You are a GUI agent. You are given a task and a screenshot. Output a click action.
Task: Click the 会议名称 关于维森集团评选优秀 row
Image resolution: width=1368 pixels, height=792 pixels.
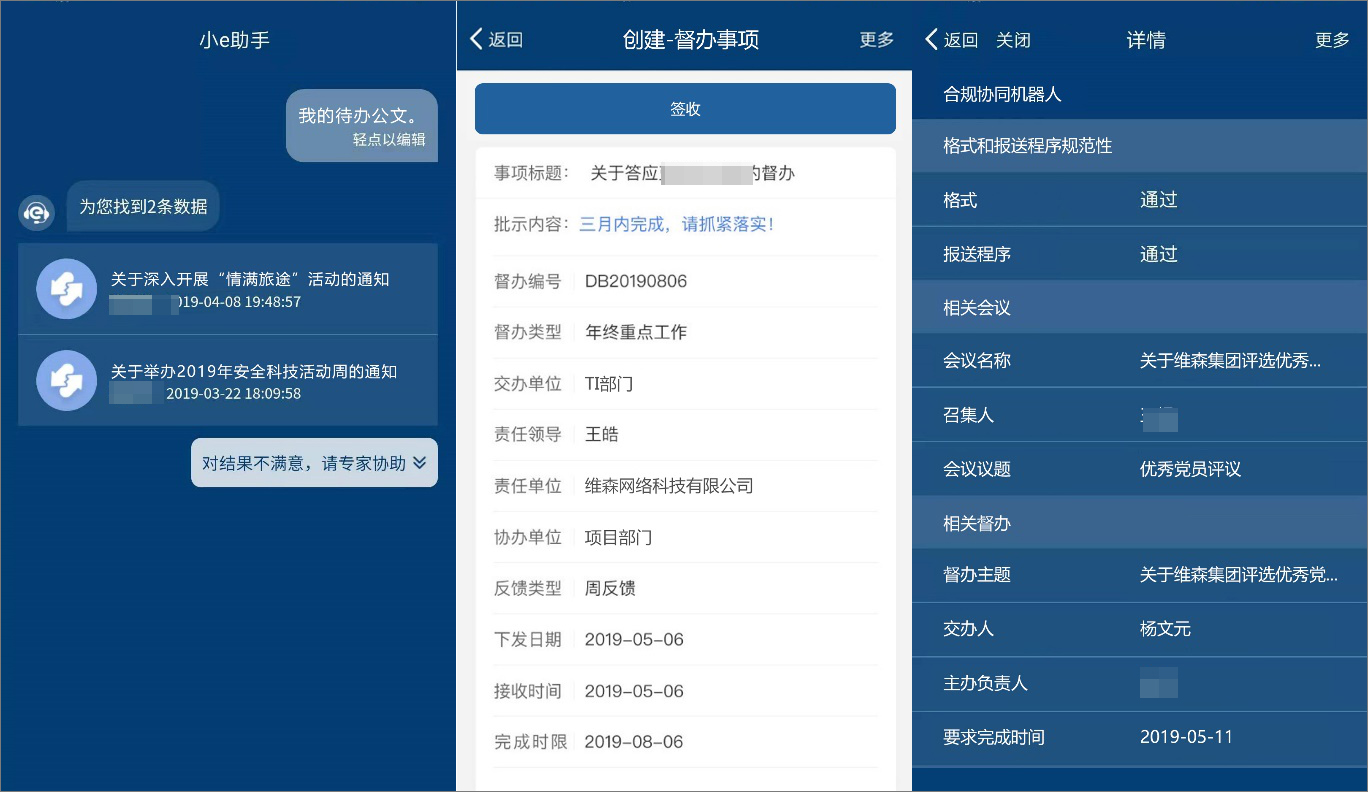pos(1140,360)
